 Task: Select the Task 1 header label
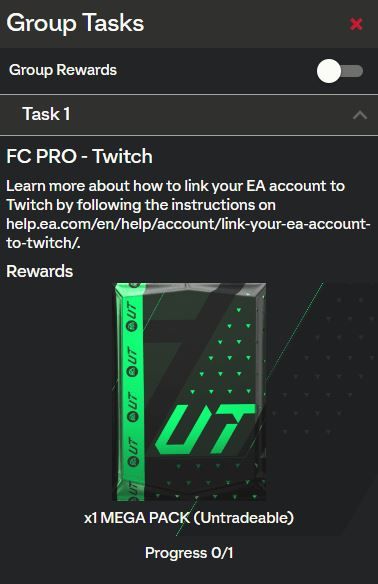[x=46, y=114]
